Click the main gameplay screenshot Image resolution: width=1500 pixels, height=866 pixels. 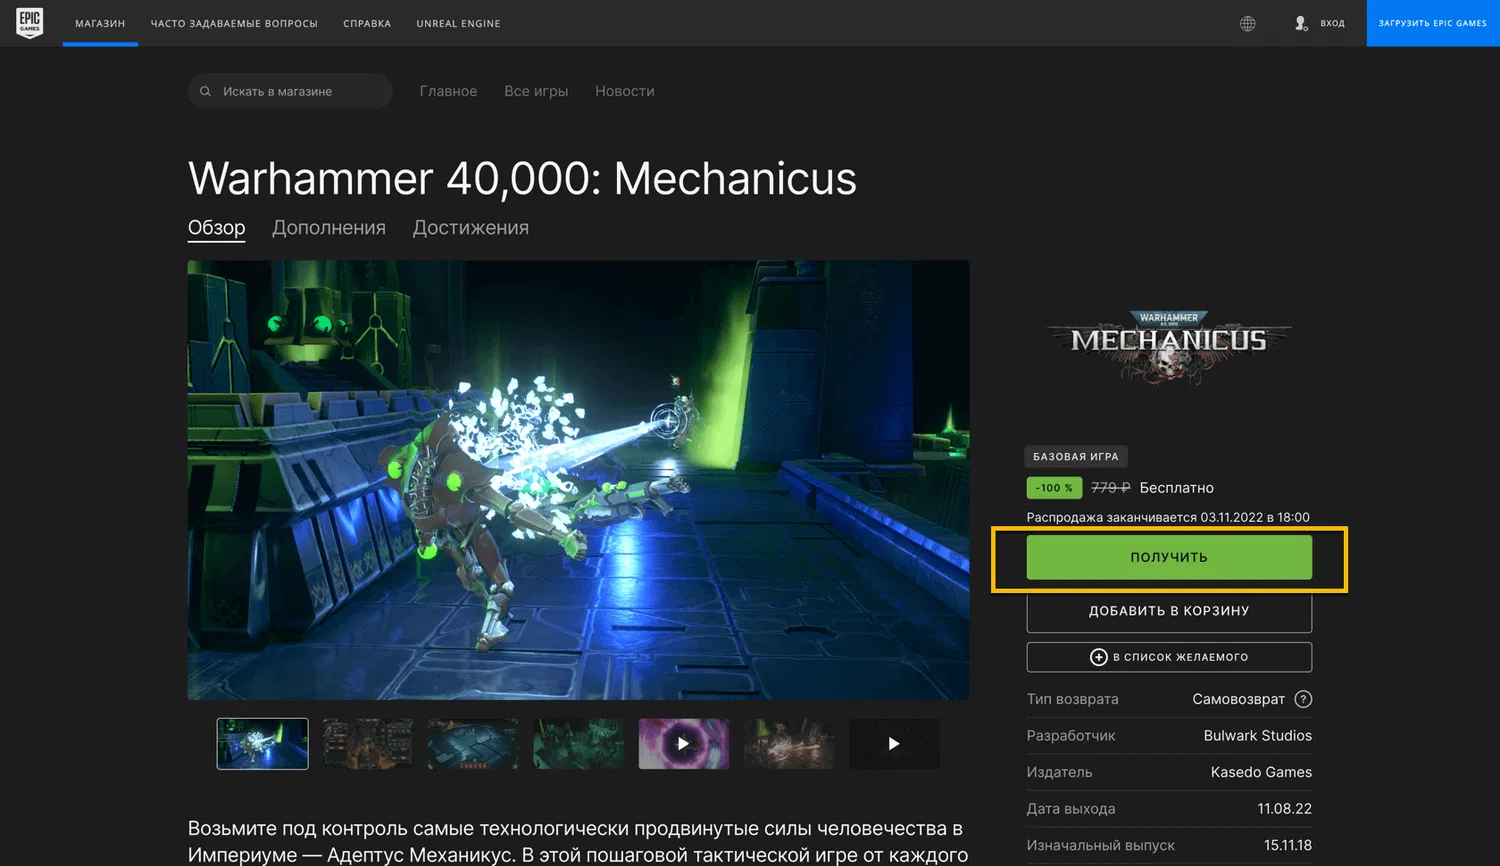(x=578, y=480)
